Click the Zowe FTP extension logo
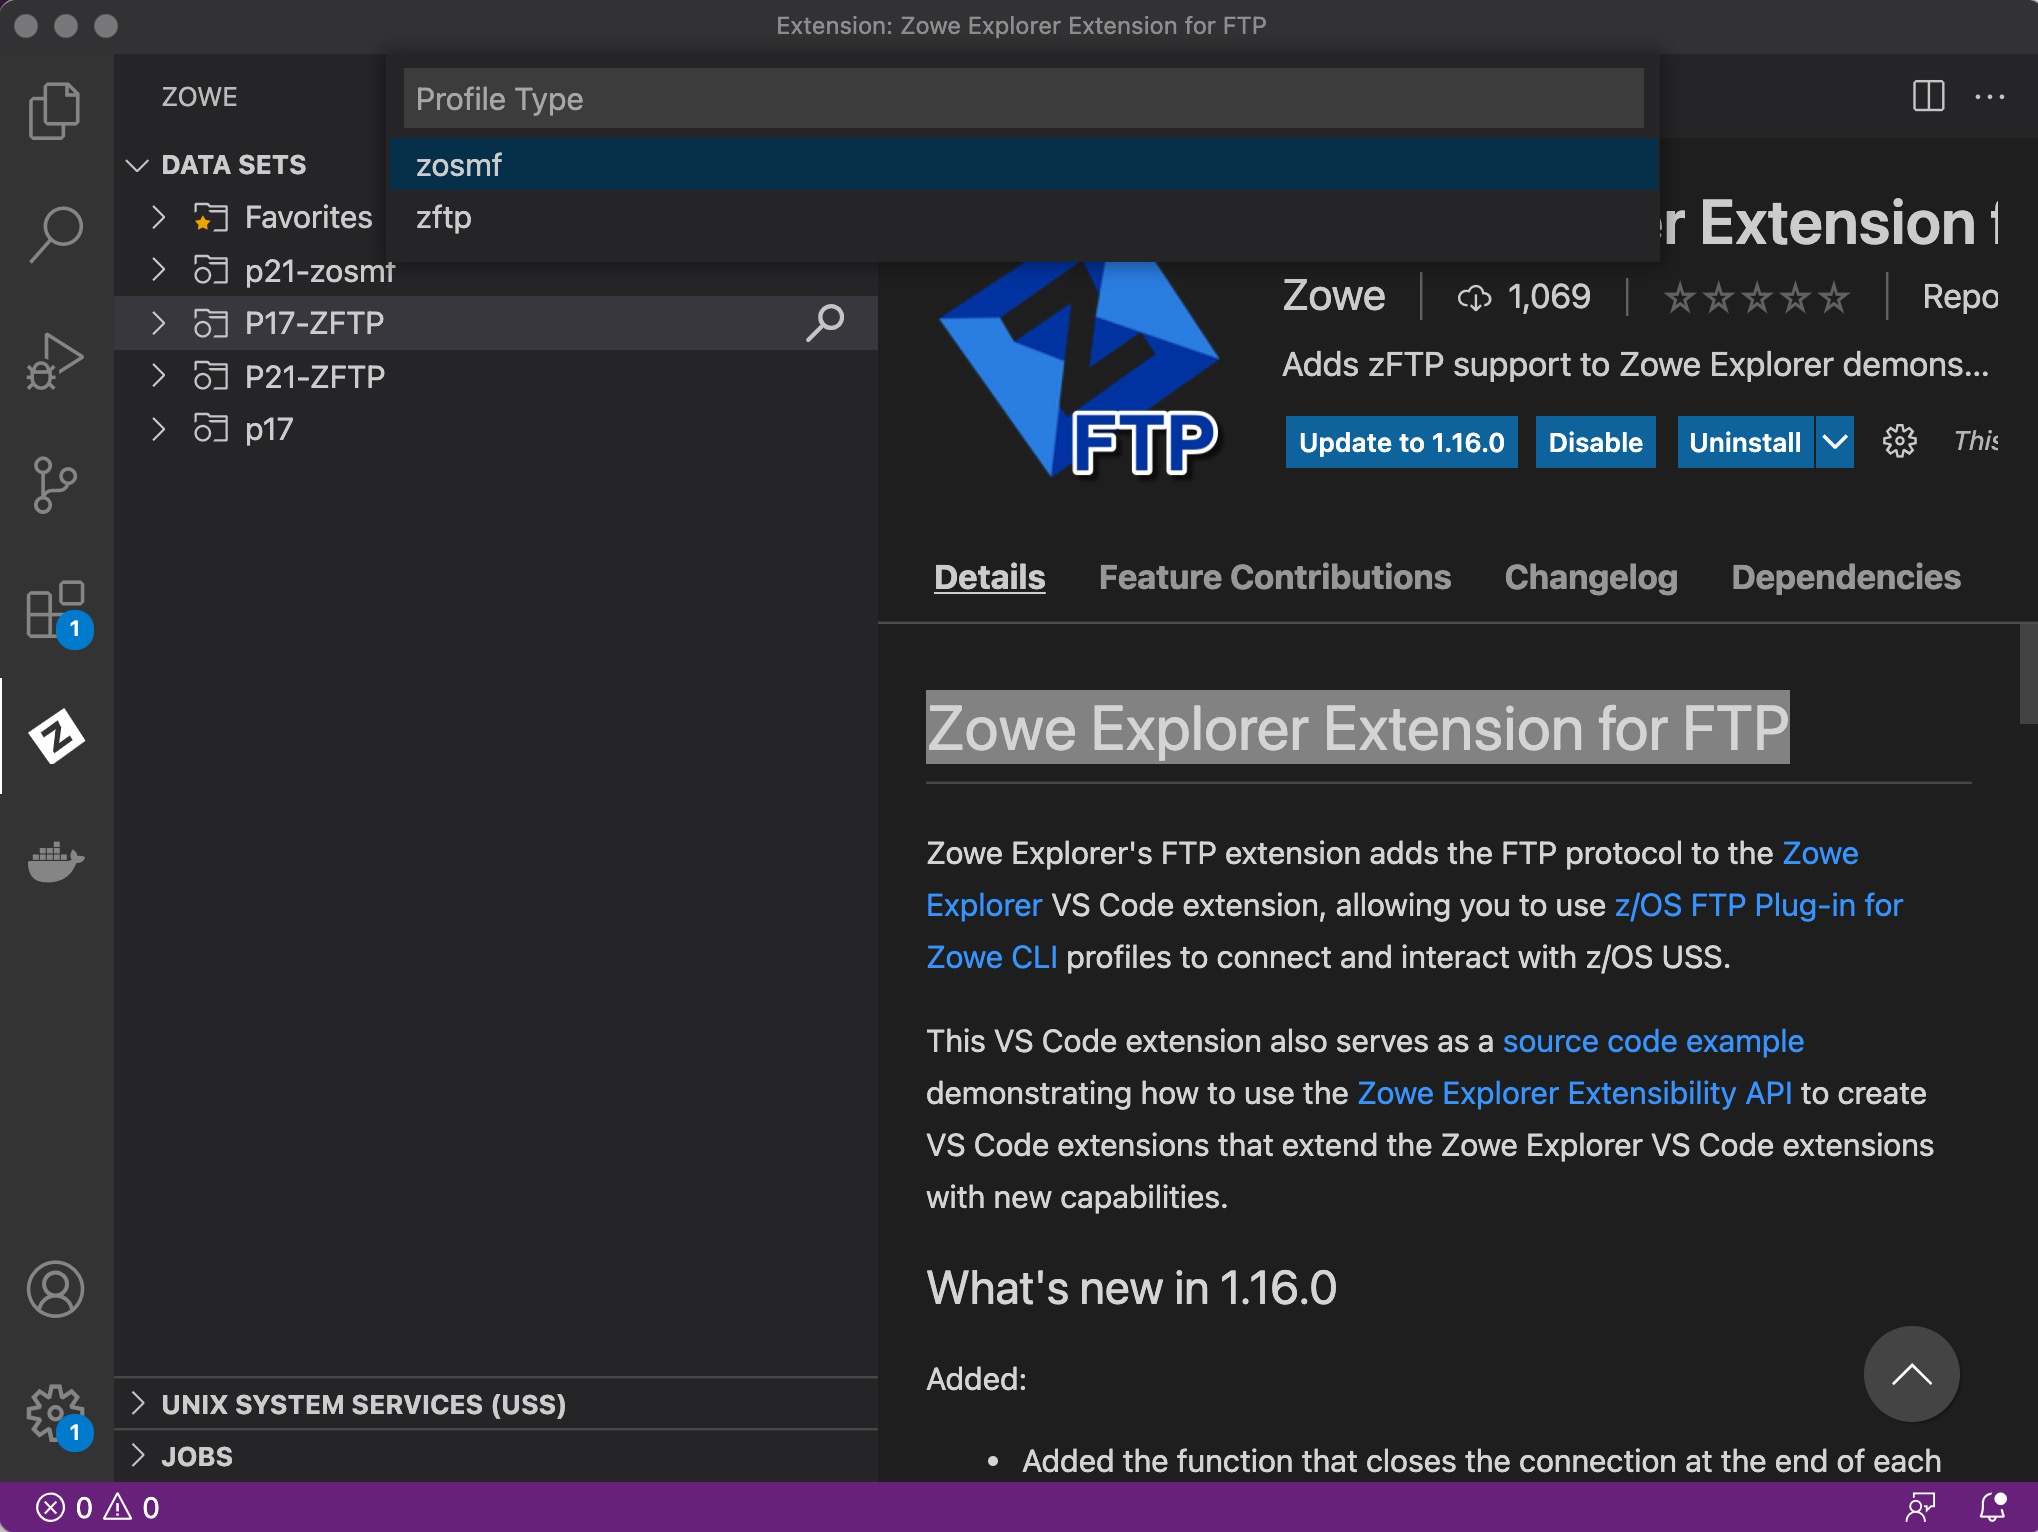Image resolution: width=2038 pixels, height=1532 pixels. (1078, 370)
